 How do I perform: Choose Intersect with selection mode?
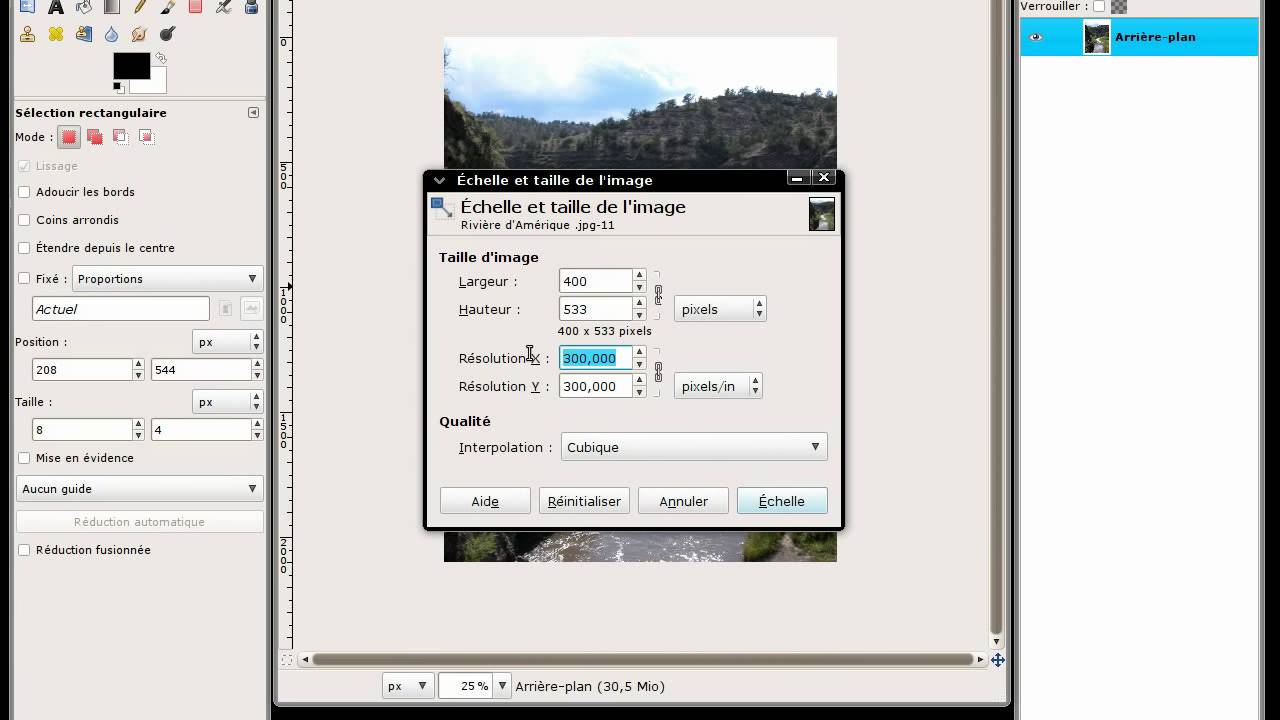(x=146, y=137)
